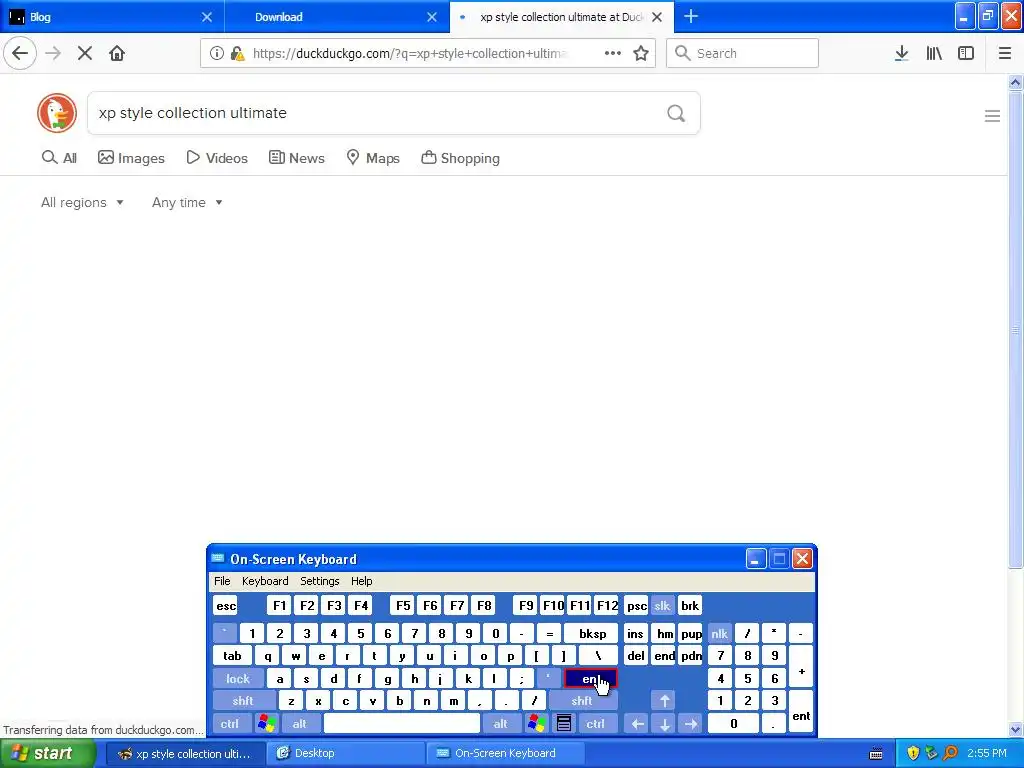Click the esc key on keyboard

[x=226, y=605]
